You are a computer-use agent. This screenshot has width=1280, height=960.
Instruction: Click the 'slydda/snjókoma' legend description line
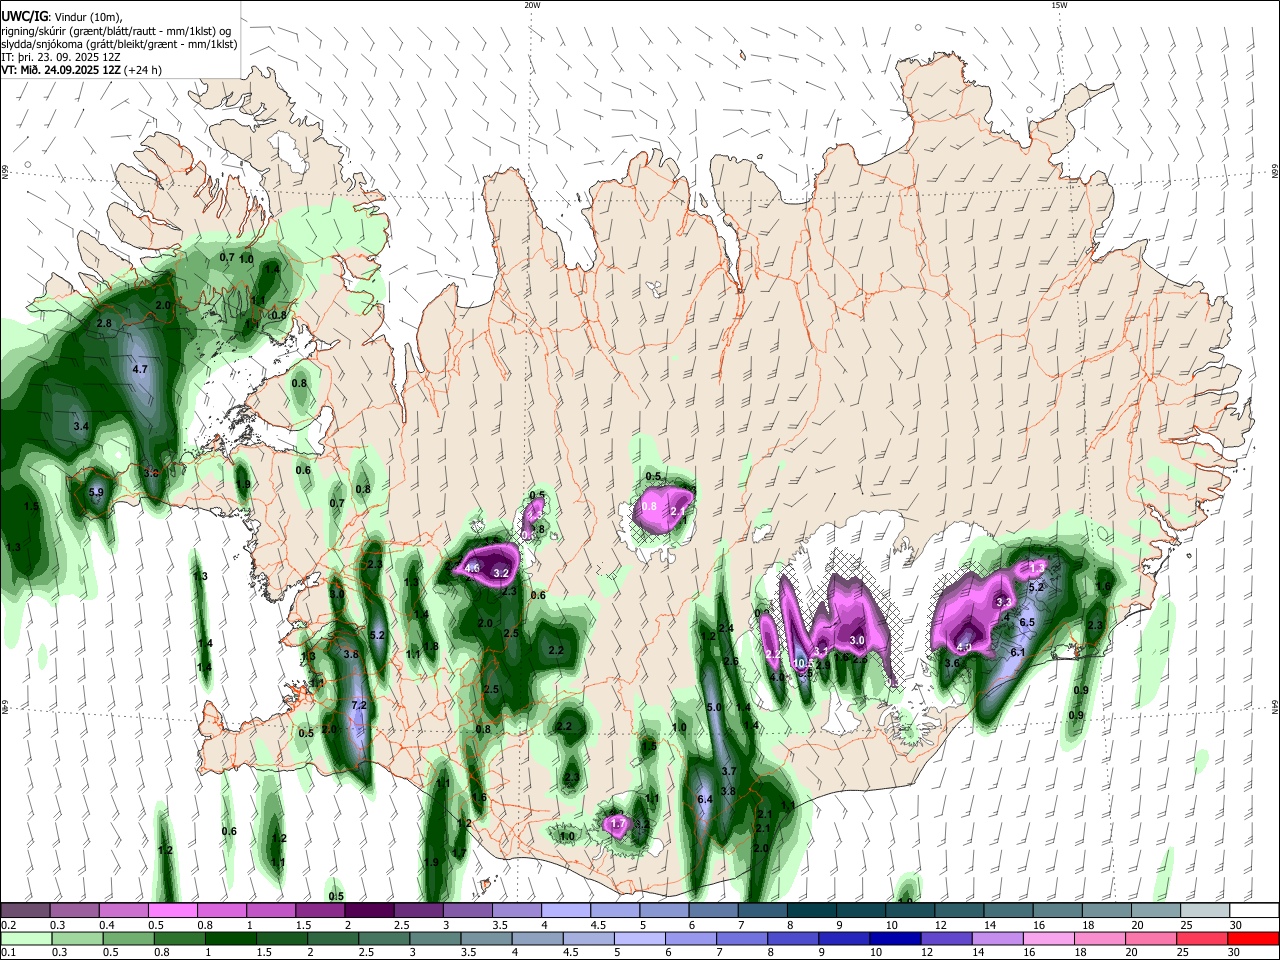pyautogui.click(x=119, y=44)
